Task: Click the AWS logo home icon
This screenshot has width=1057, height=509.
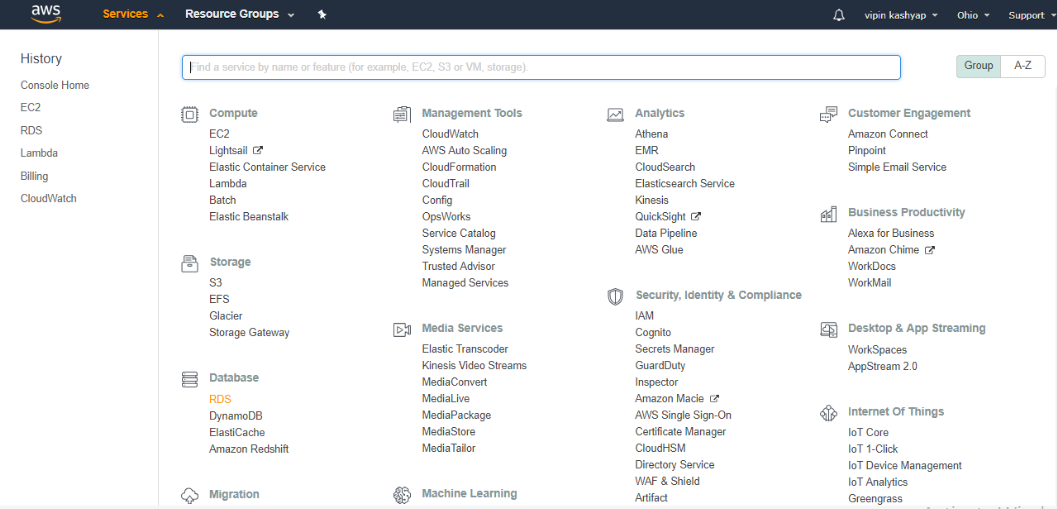Action: click(x=47, y=13)
